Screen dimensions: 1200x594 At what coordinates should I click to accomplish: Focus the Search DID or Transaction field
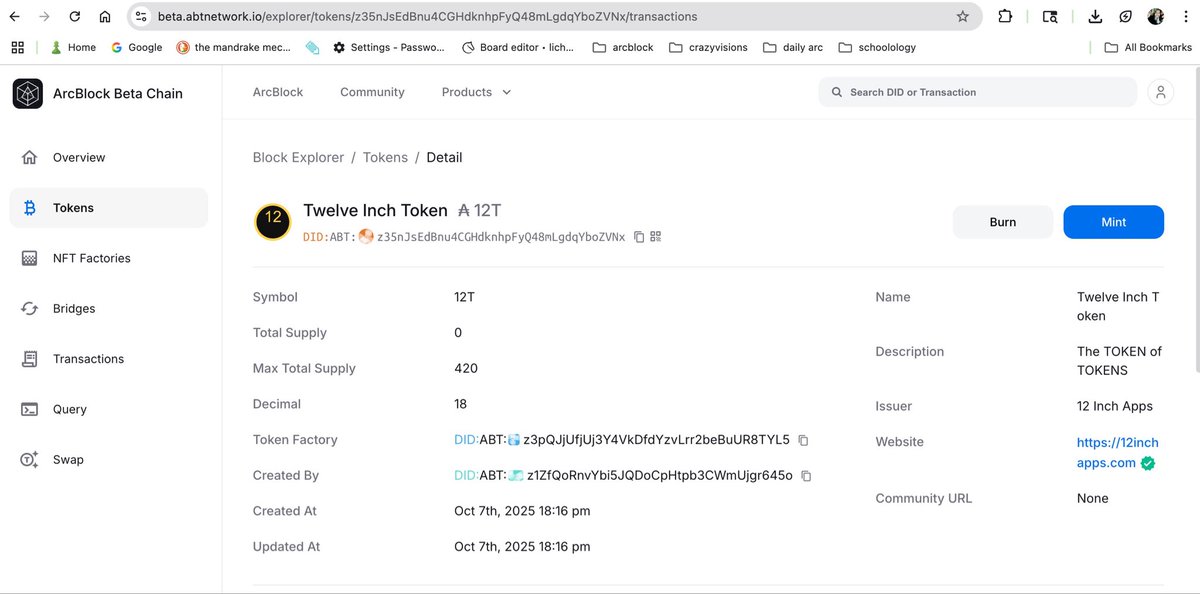pyautogui.click(x=977, y=92)
